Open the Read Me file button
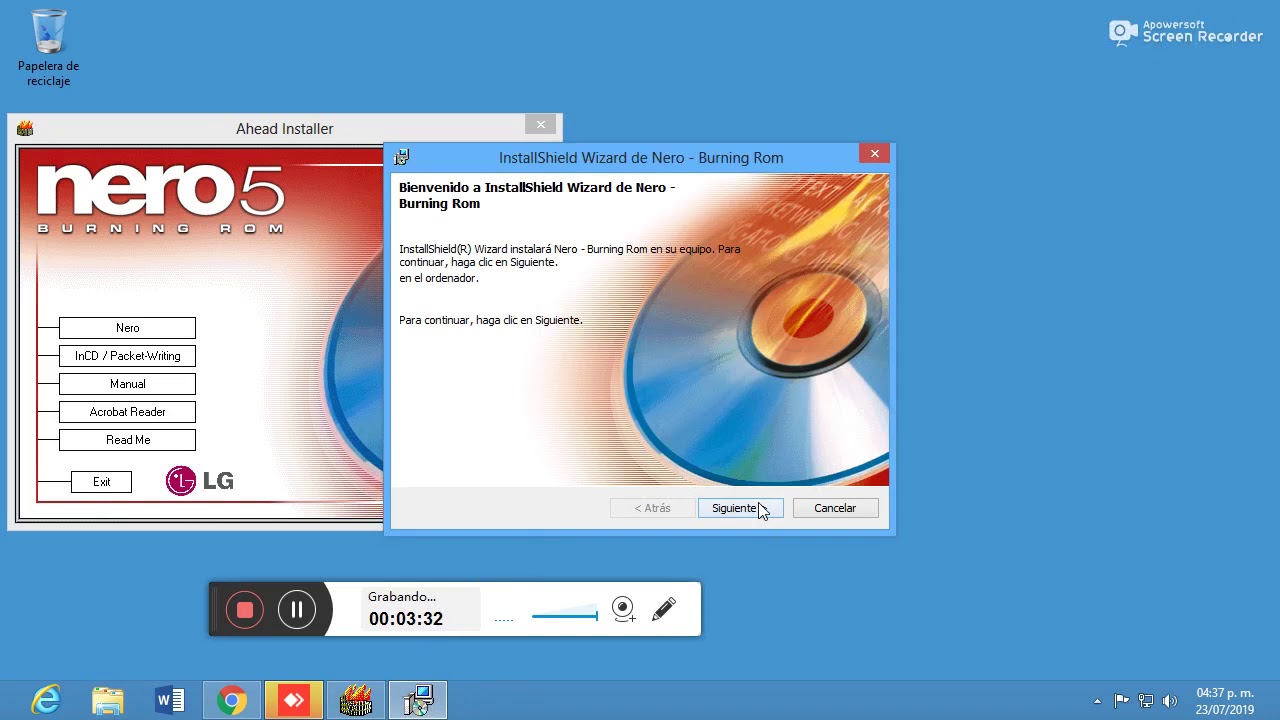 [x=127, y=440]
